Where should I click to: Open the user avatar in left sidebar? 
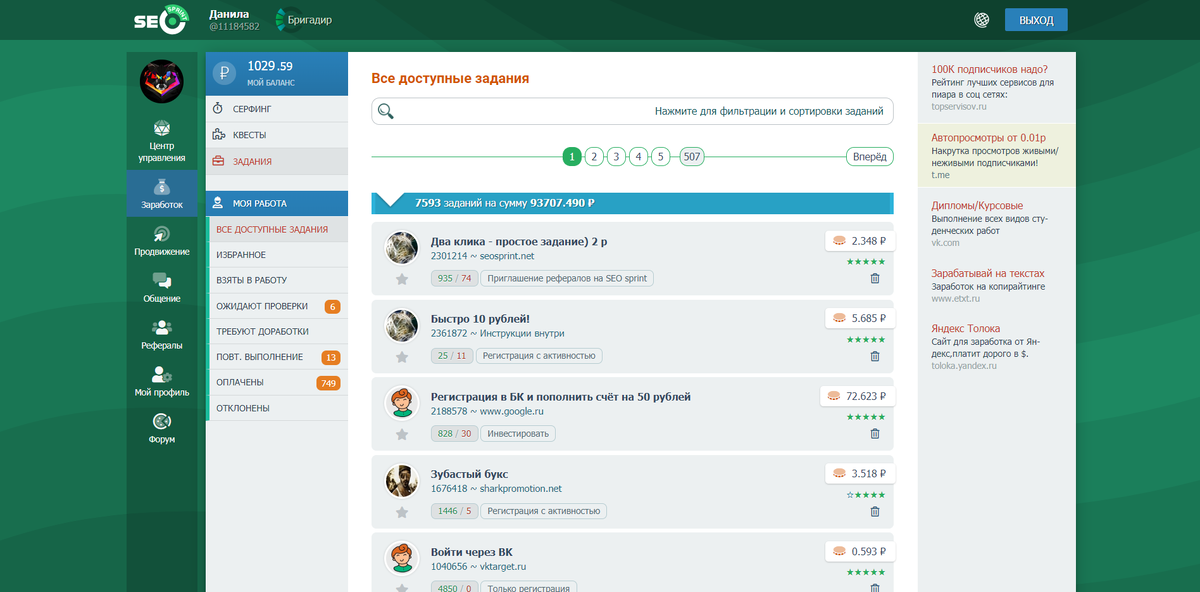(x=161, y=81)
